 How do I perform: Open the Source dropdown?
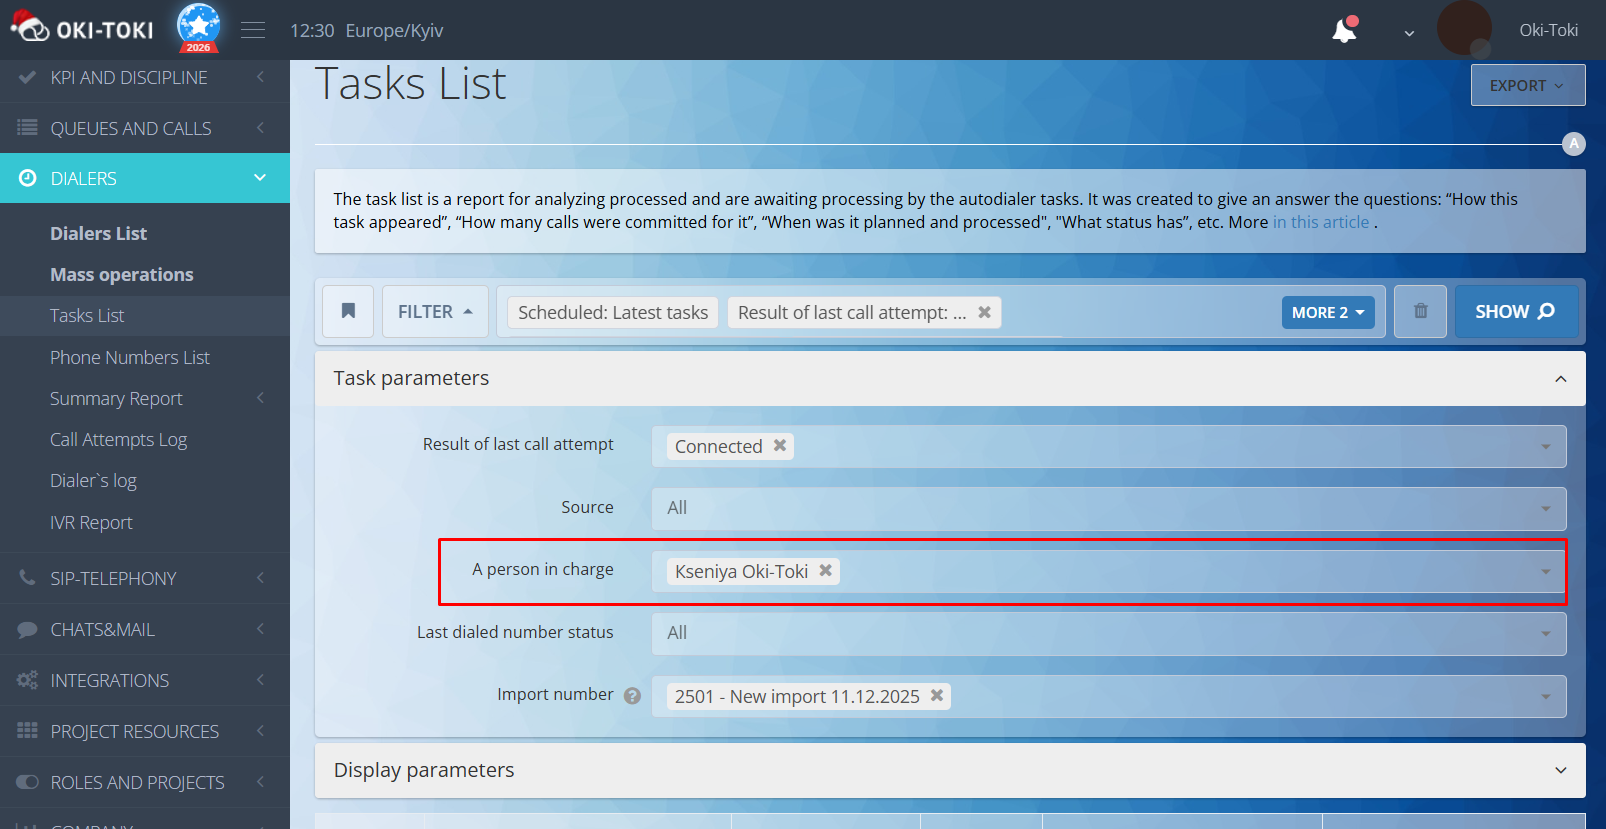click(x=1108, y=508)
